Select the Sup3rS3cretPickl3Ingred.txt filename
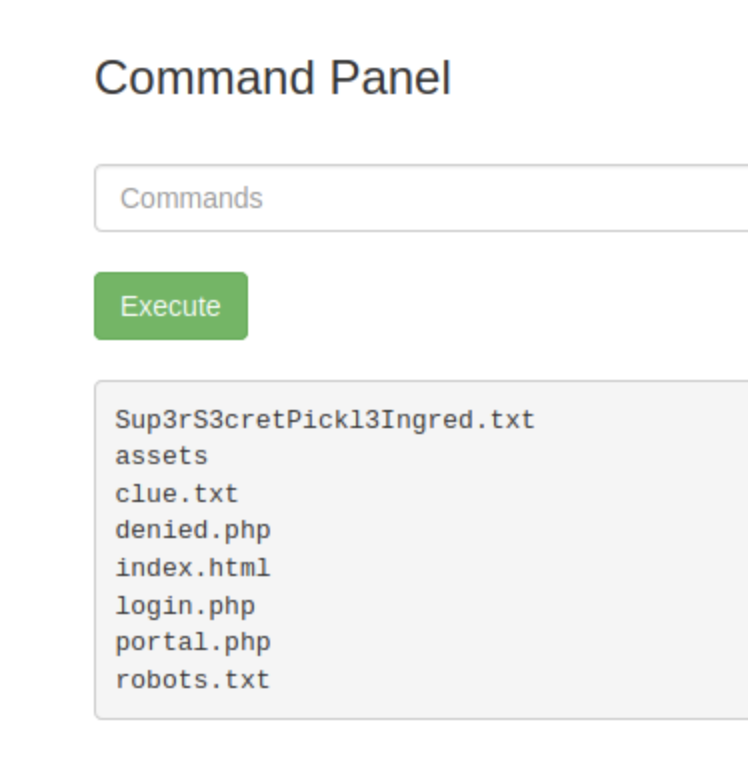 [x=325, y=420]
